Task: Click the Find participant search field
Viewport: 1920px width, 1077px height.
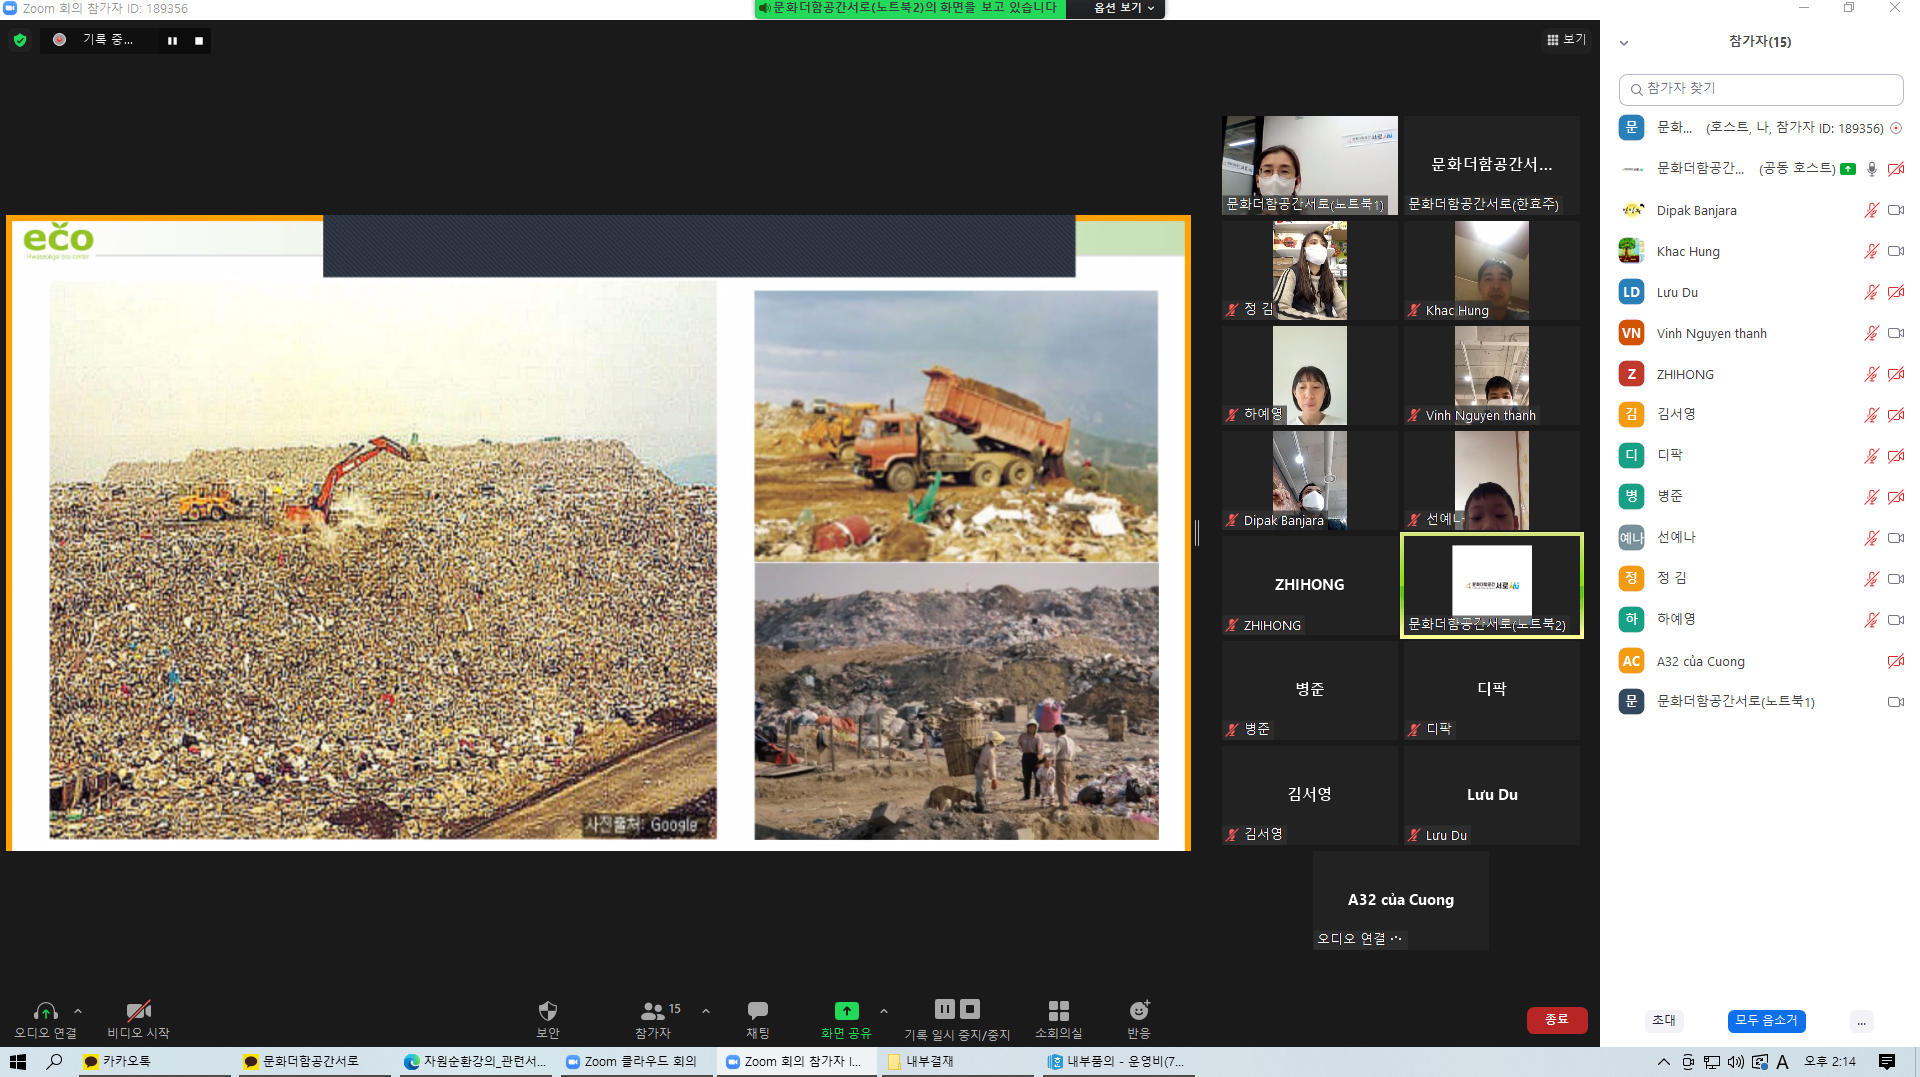Action: point(1760,89)
